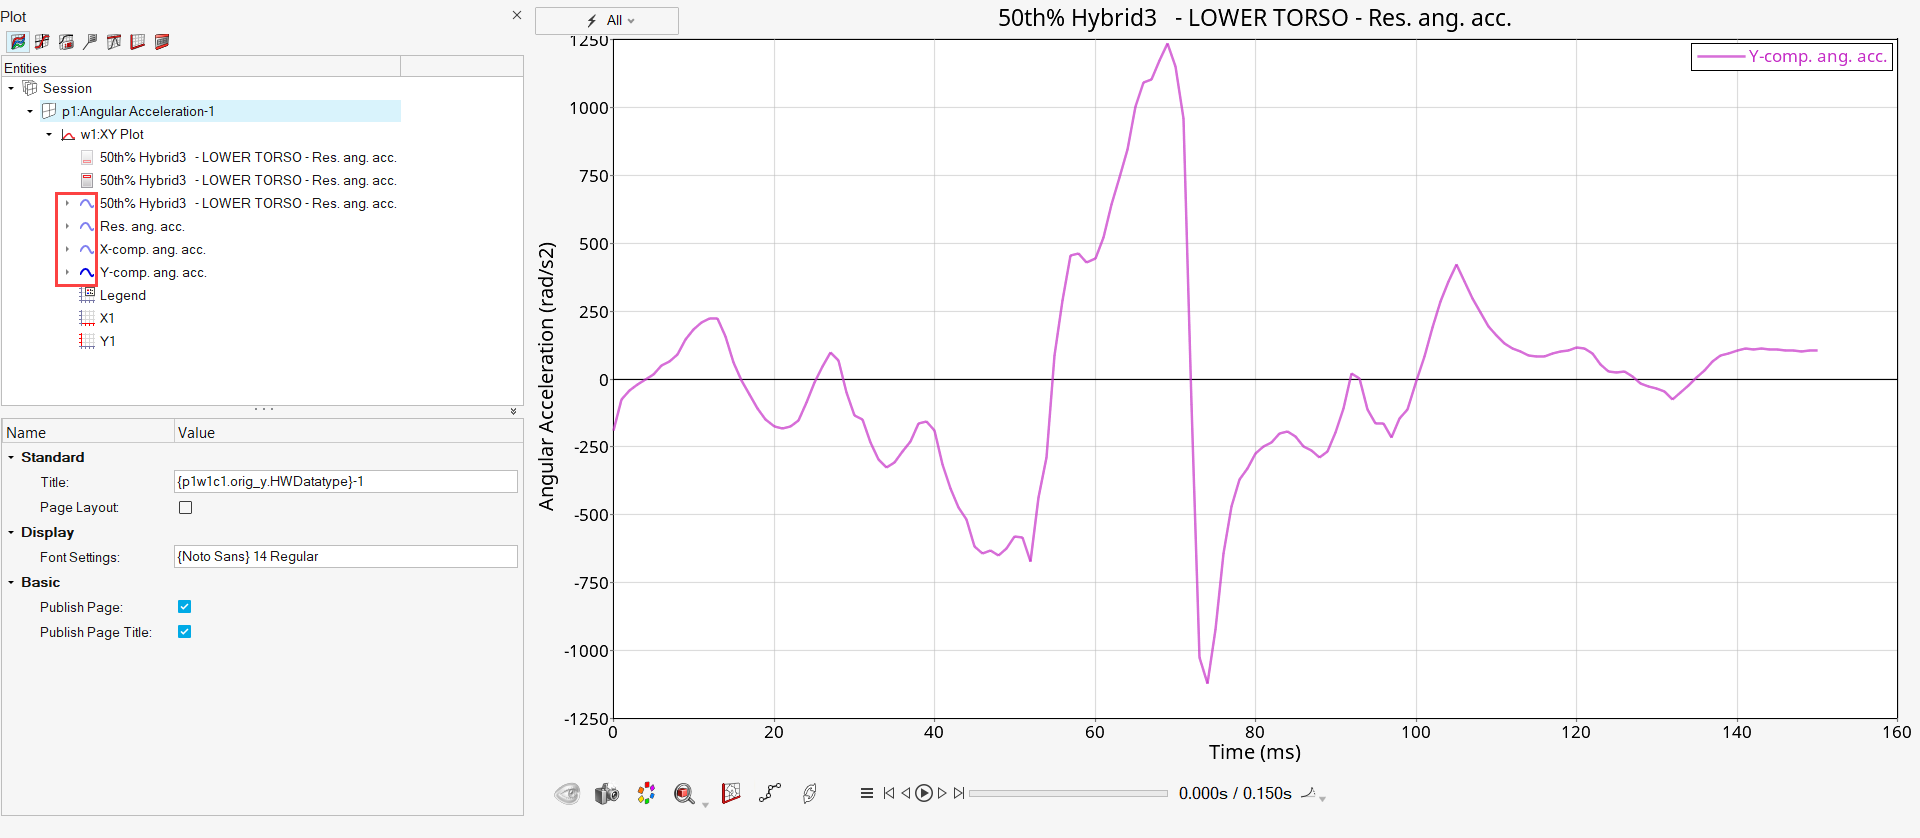Select the Legend item in entity tree

(x=122, y=296)
